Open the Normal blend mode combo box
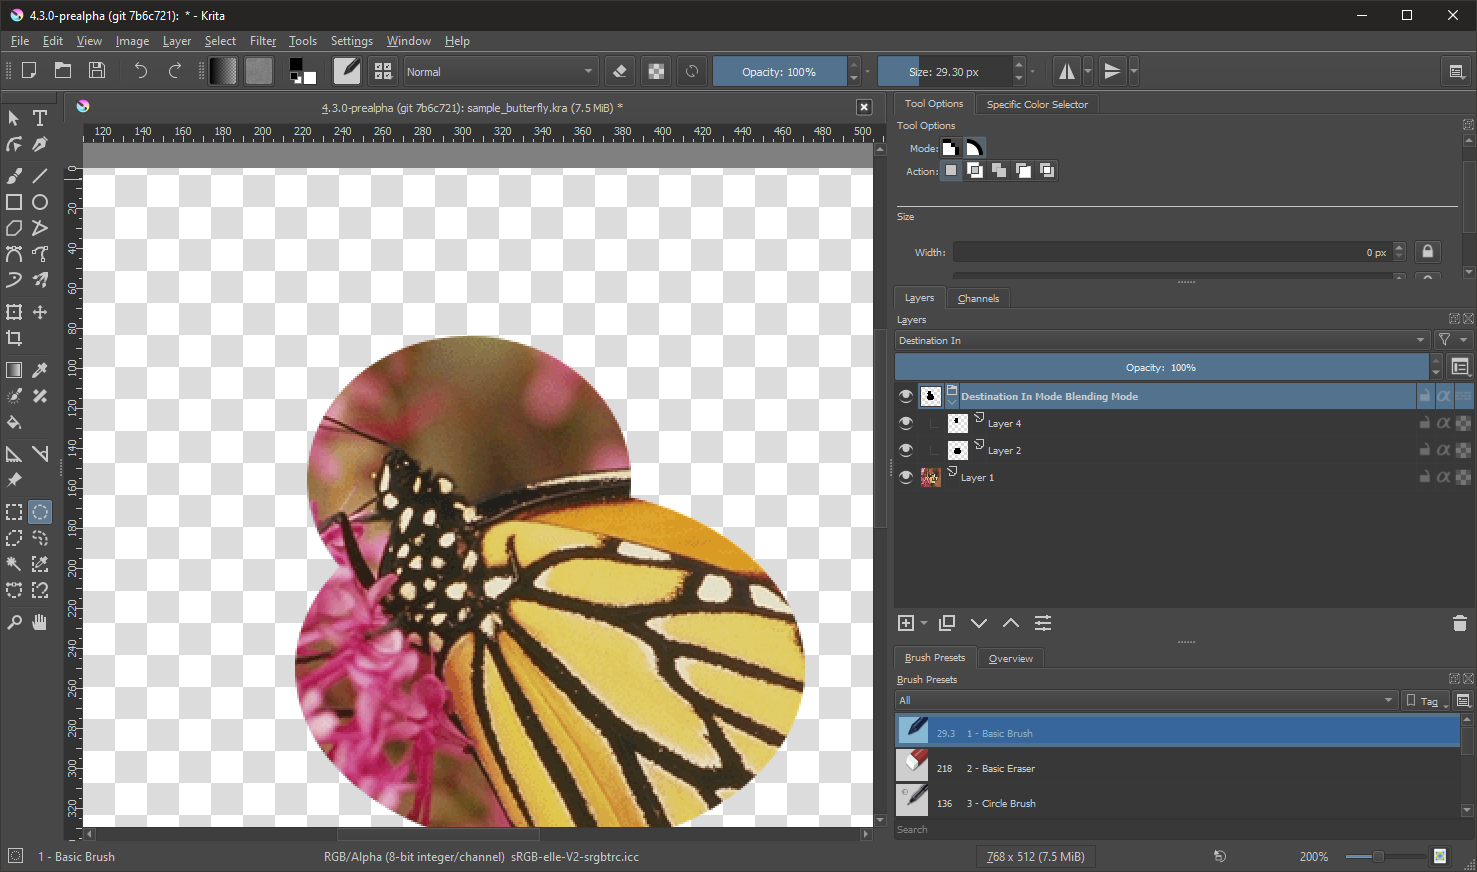This screenshot has height=872, width=1477. pyautogui.click(x=500, y=72)
